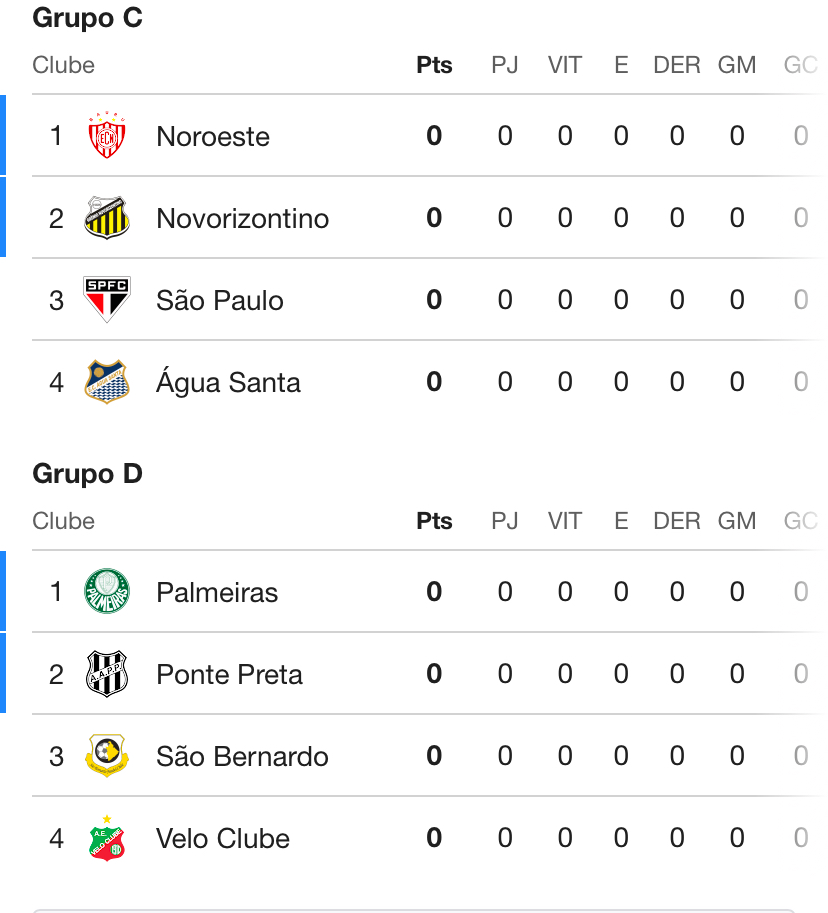Open the Água Santa team name link
828x913 pixels.
click(228, 382)
